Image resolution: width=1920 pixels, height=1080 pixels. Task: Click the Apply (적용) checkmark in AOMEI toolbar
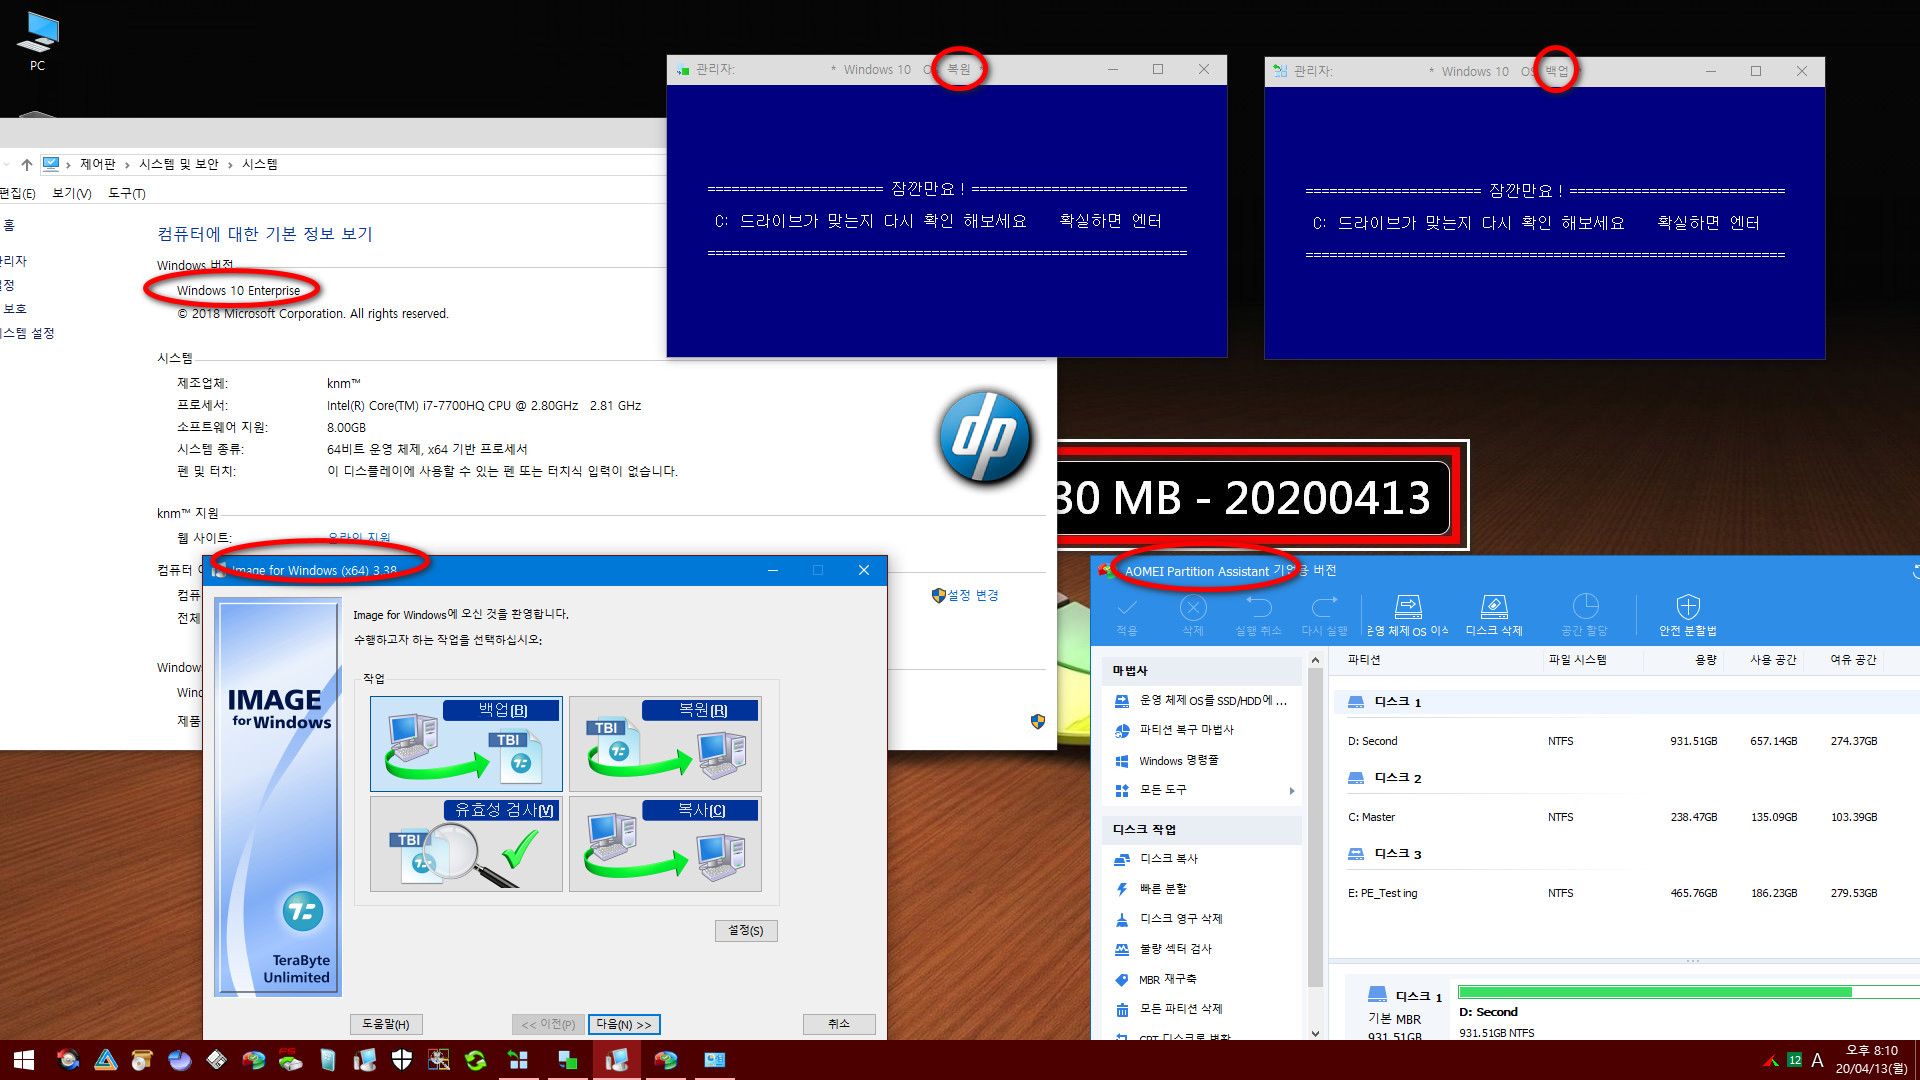(1127, 614)
